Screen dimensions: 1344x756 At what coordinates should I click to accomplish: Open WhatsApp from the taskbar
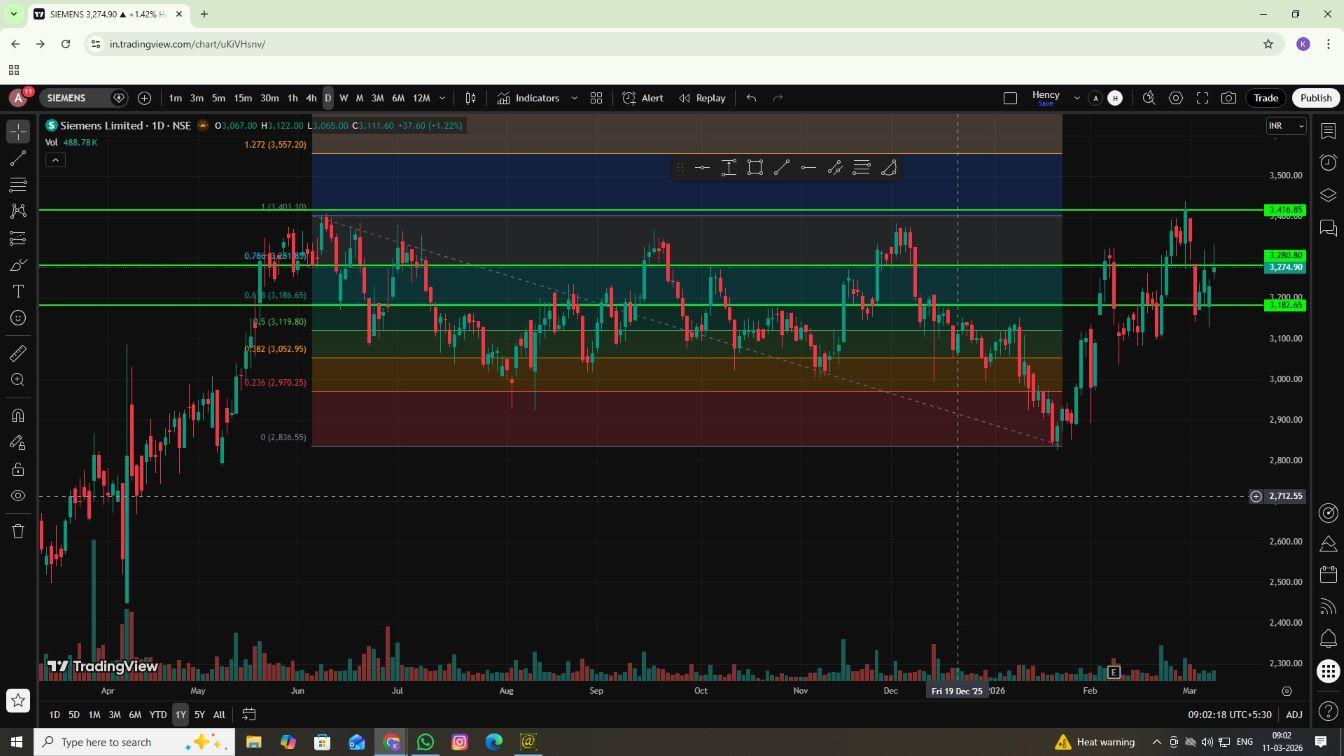pyautogui.click(x=425, y=742)
